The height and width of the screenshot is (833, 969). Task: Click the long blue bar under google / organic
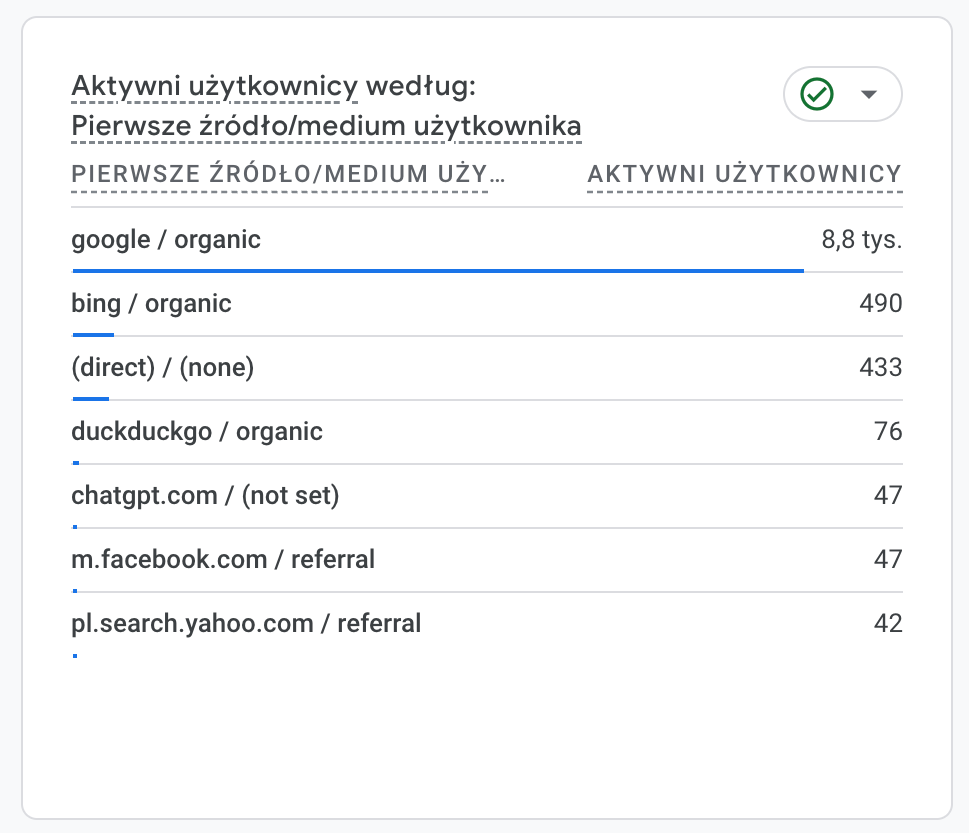click(438, 270)
